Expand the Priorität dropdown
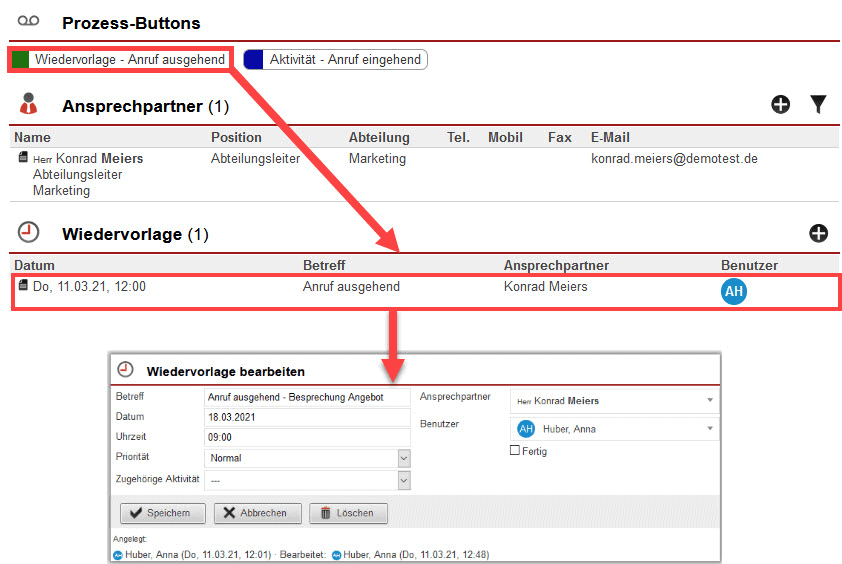Image resolution: width=842 pixels, height=564 pixels. [404, 458]
